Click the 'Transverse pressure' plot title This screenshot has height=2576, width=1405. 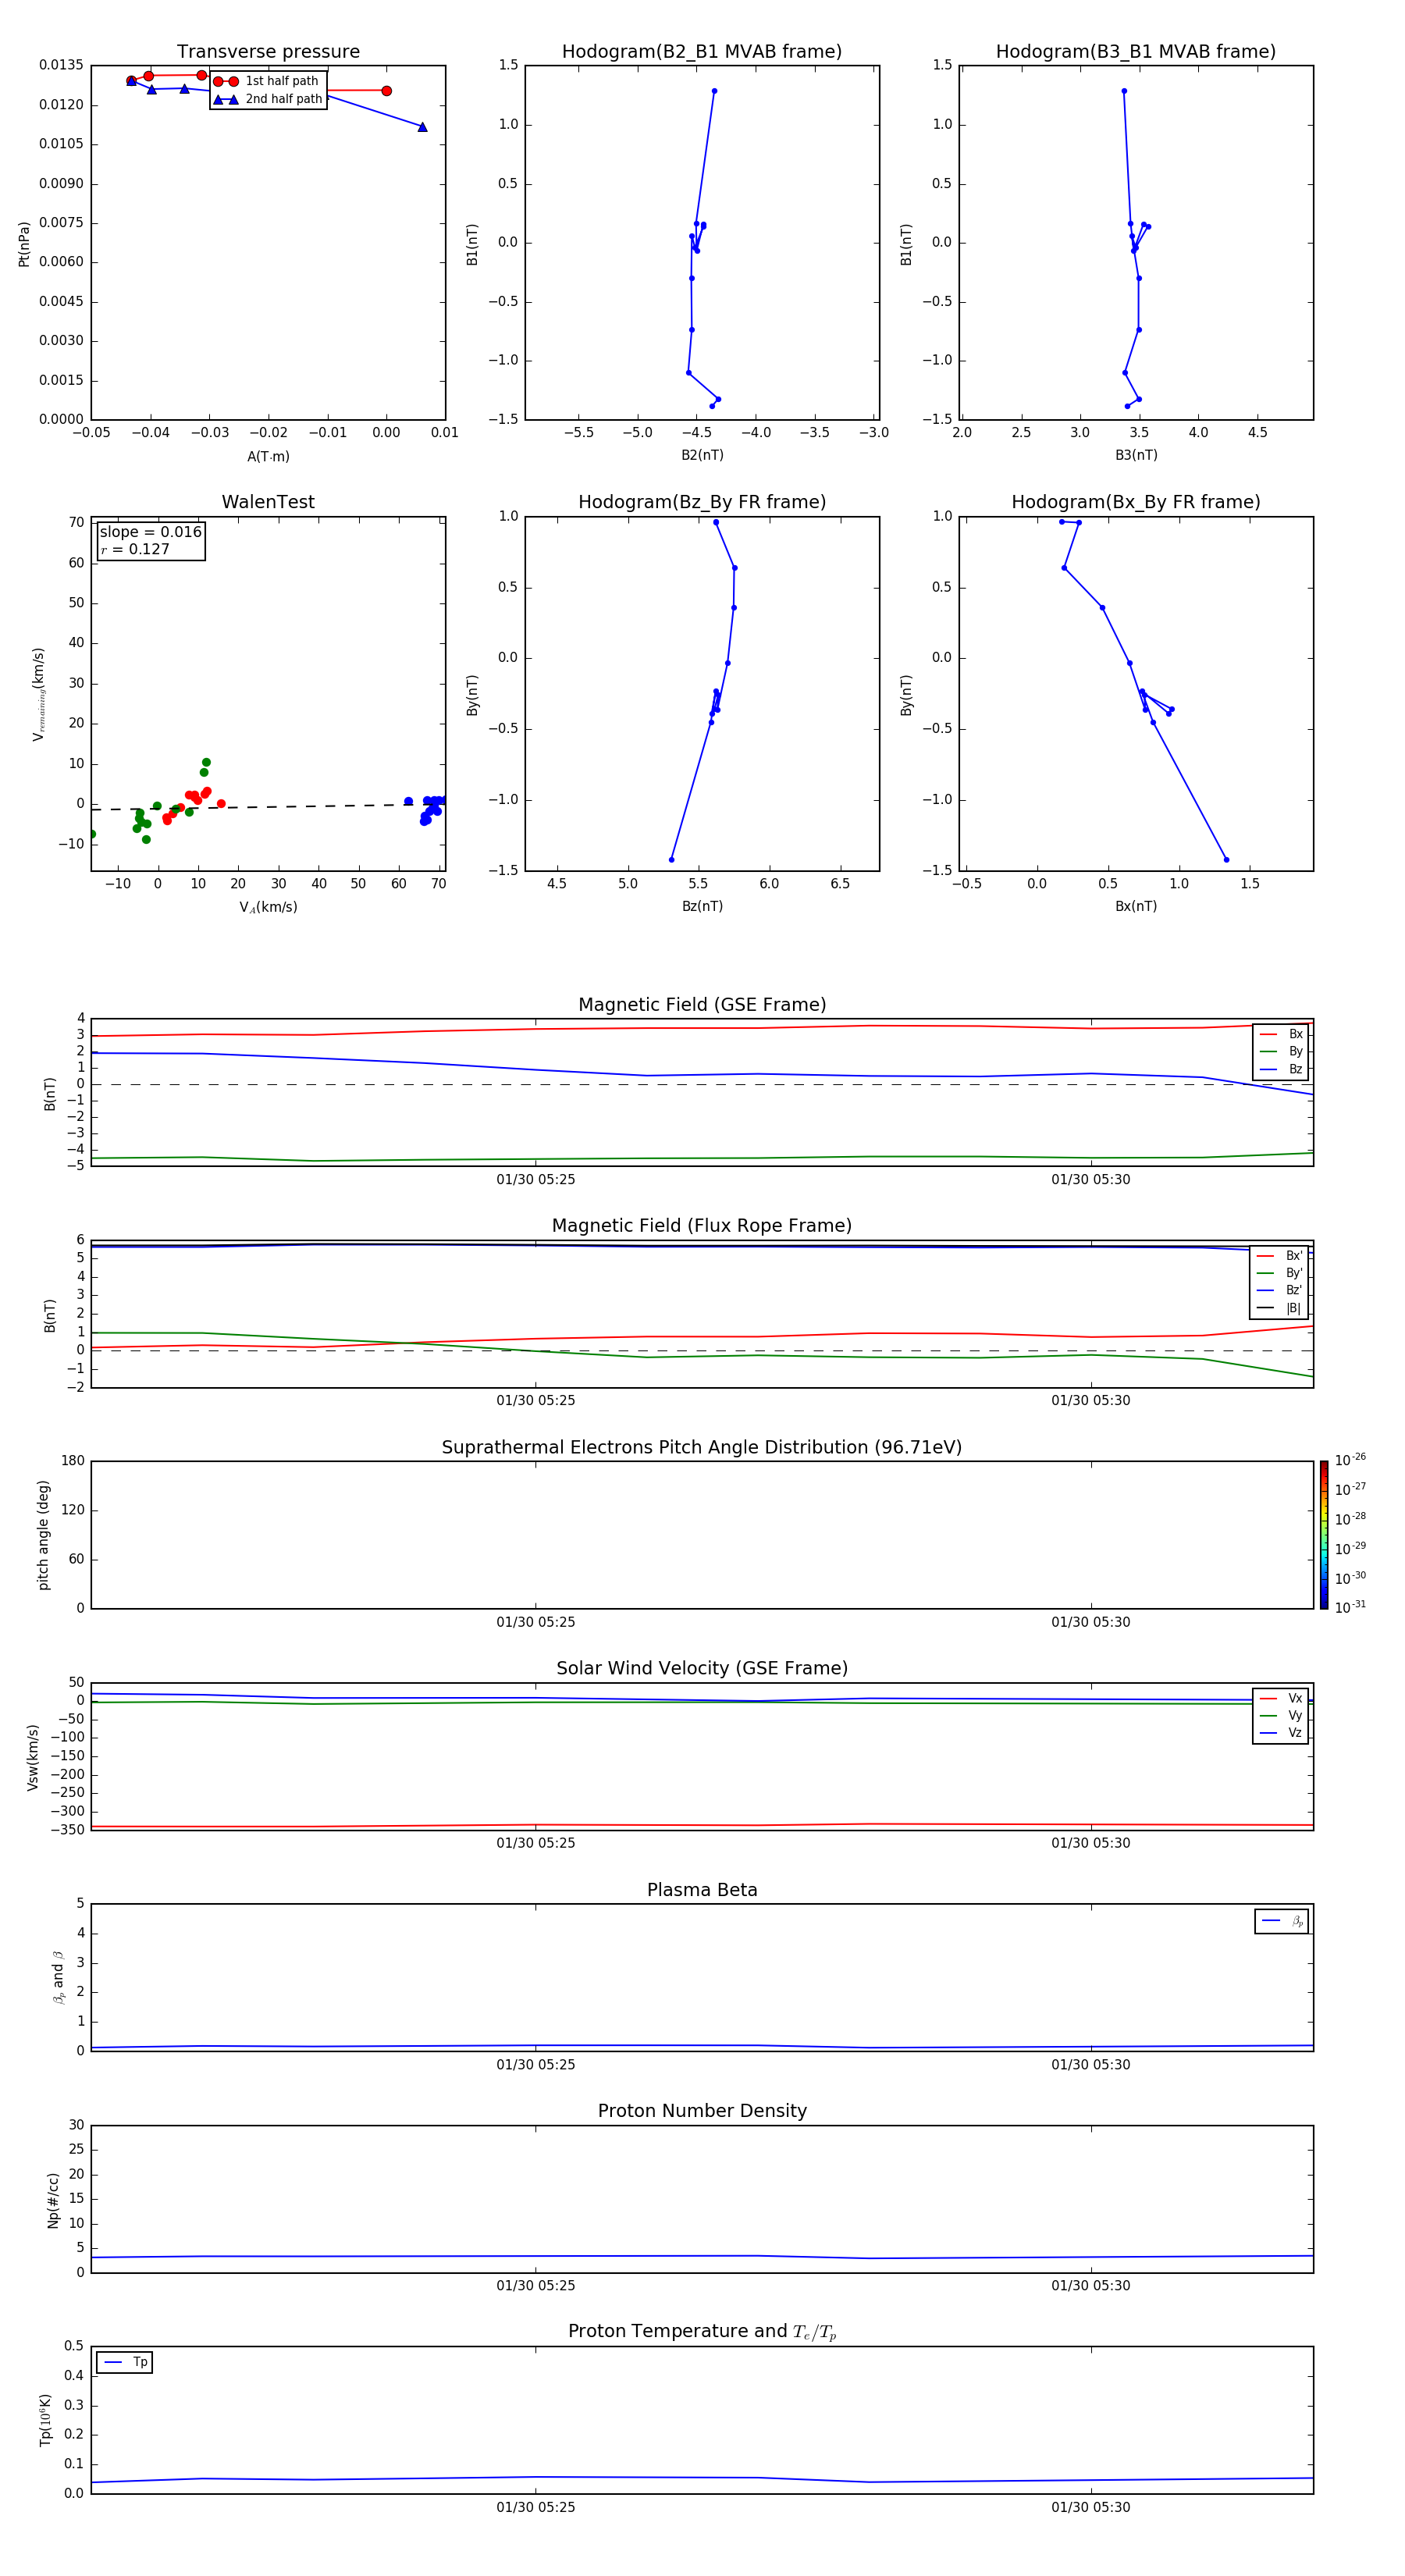click(268, 52)
